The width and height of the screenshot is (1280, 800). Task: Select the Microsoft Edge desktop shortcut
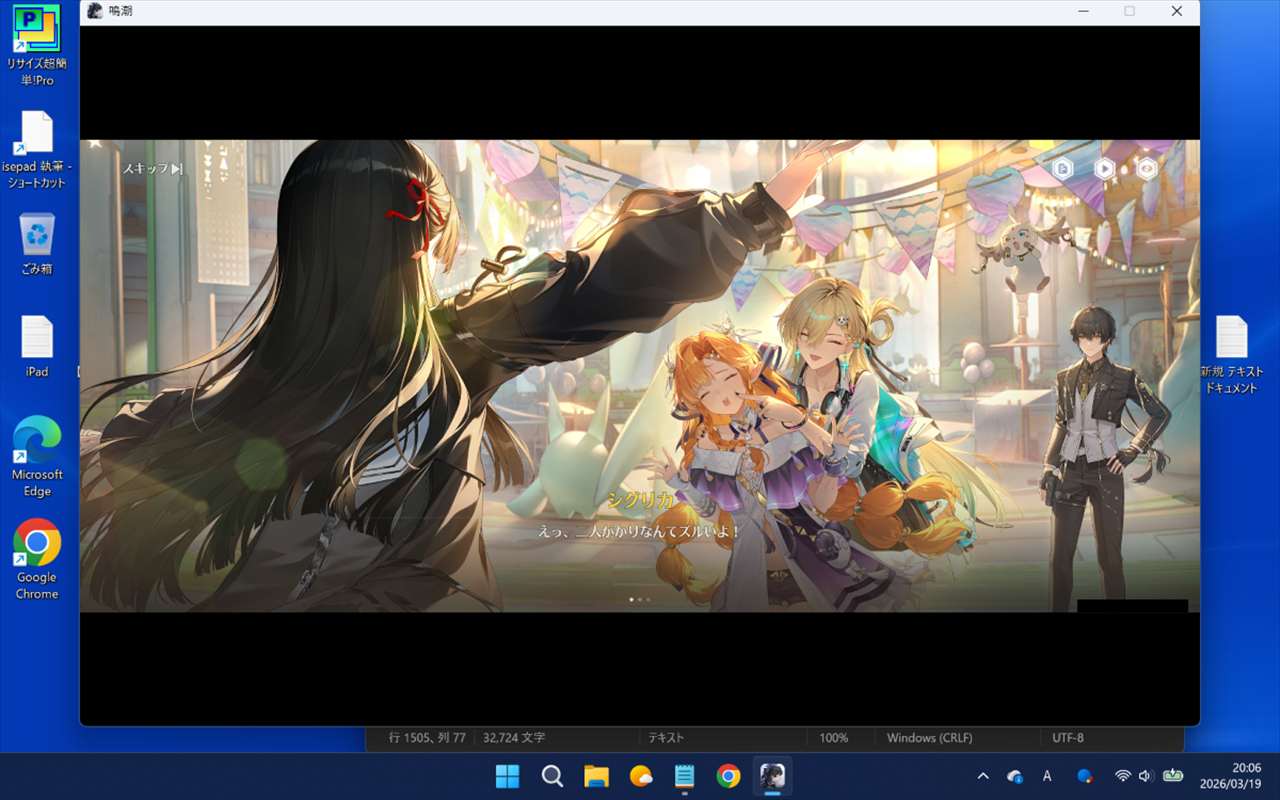click(37, 441)
